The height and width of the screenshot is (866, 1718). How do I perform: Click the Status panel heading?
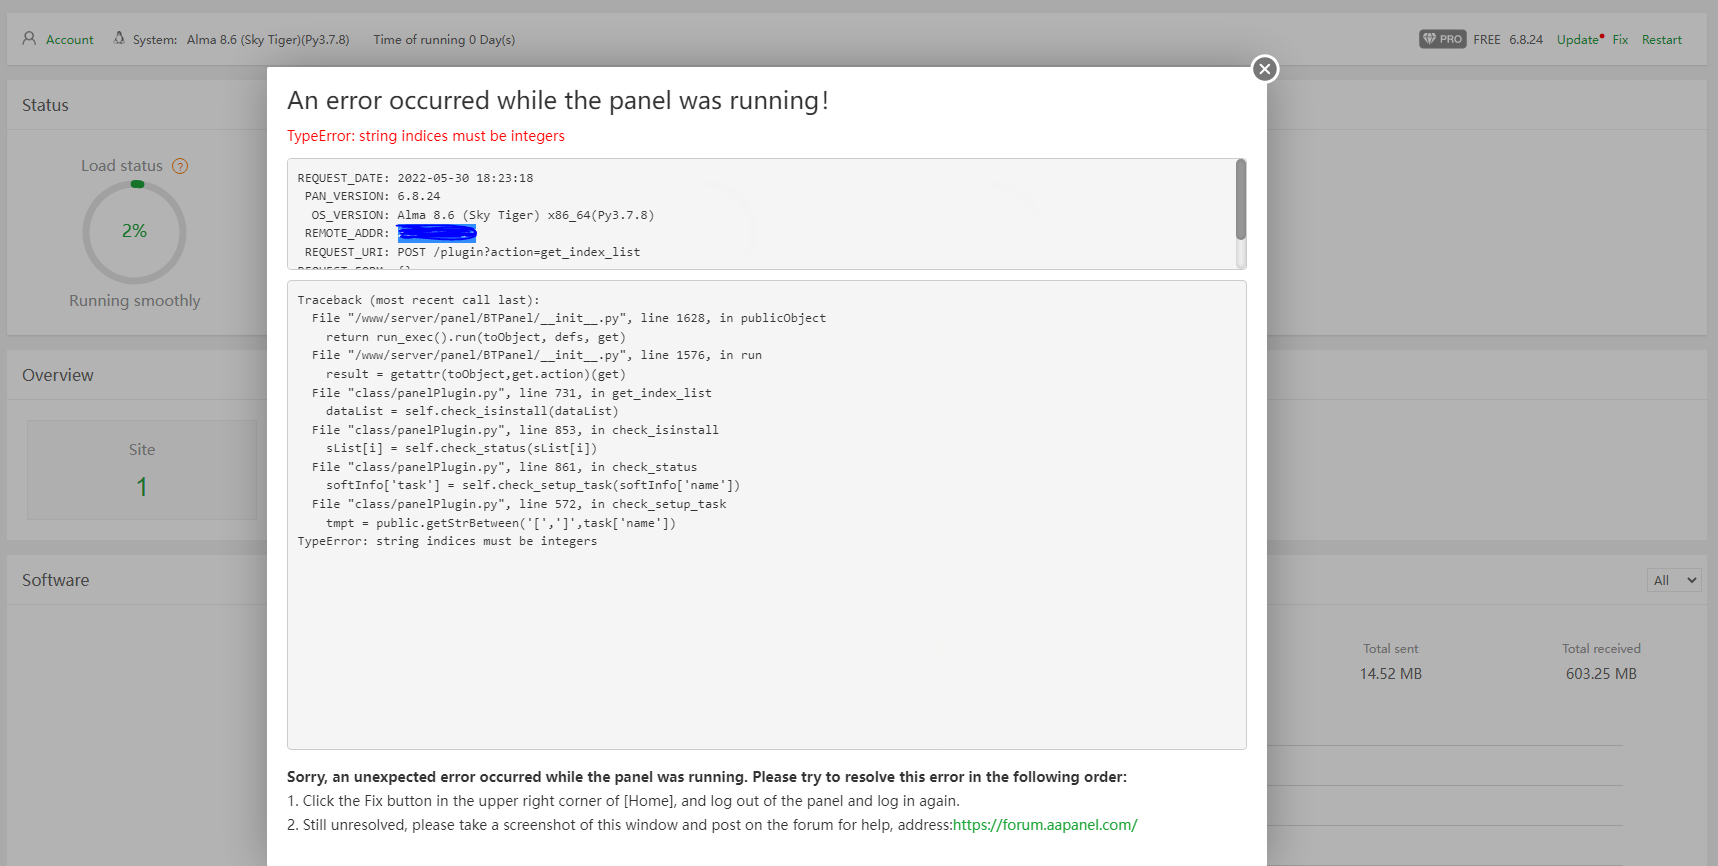pyautogui.click(x=46, y=105)
